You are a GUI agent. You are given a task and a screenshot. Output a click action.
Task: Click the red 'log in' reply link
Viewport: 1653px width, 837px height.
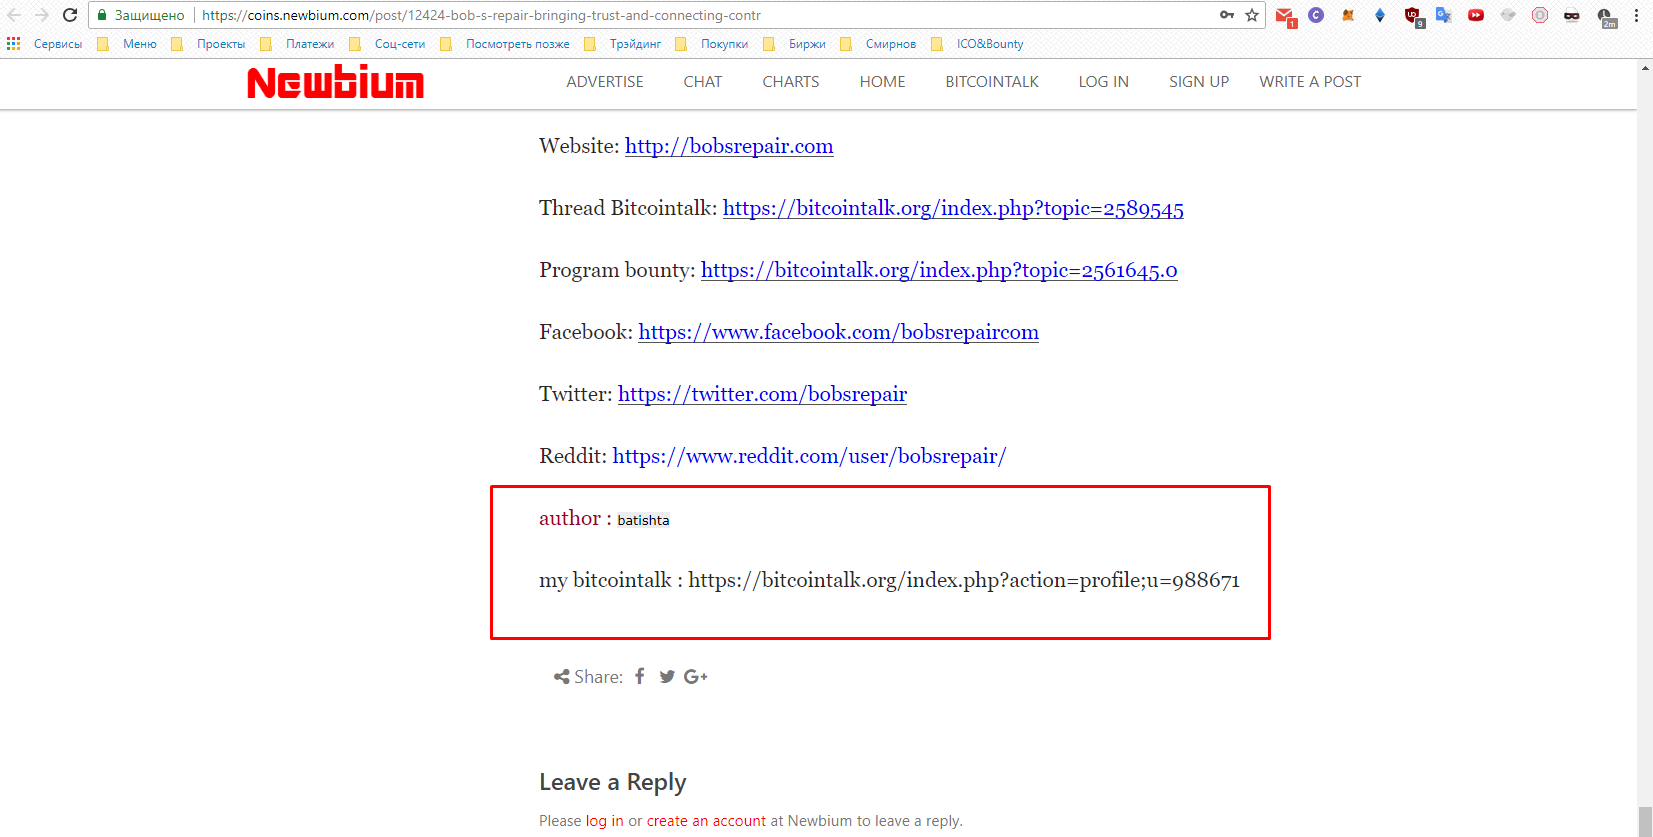click(604, 821)
